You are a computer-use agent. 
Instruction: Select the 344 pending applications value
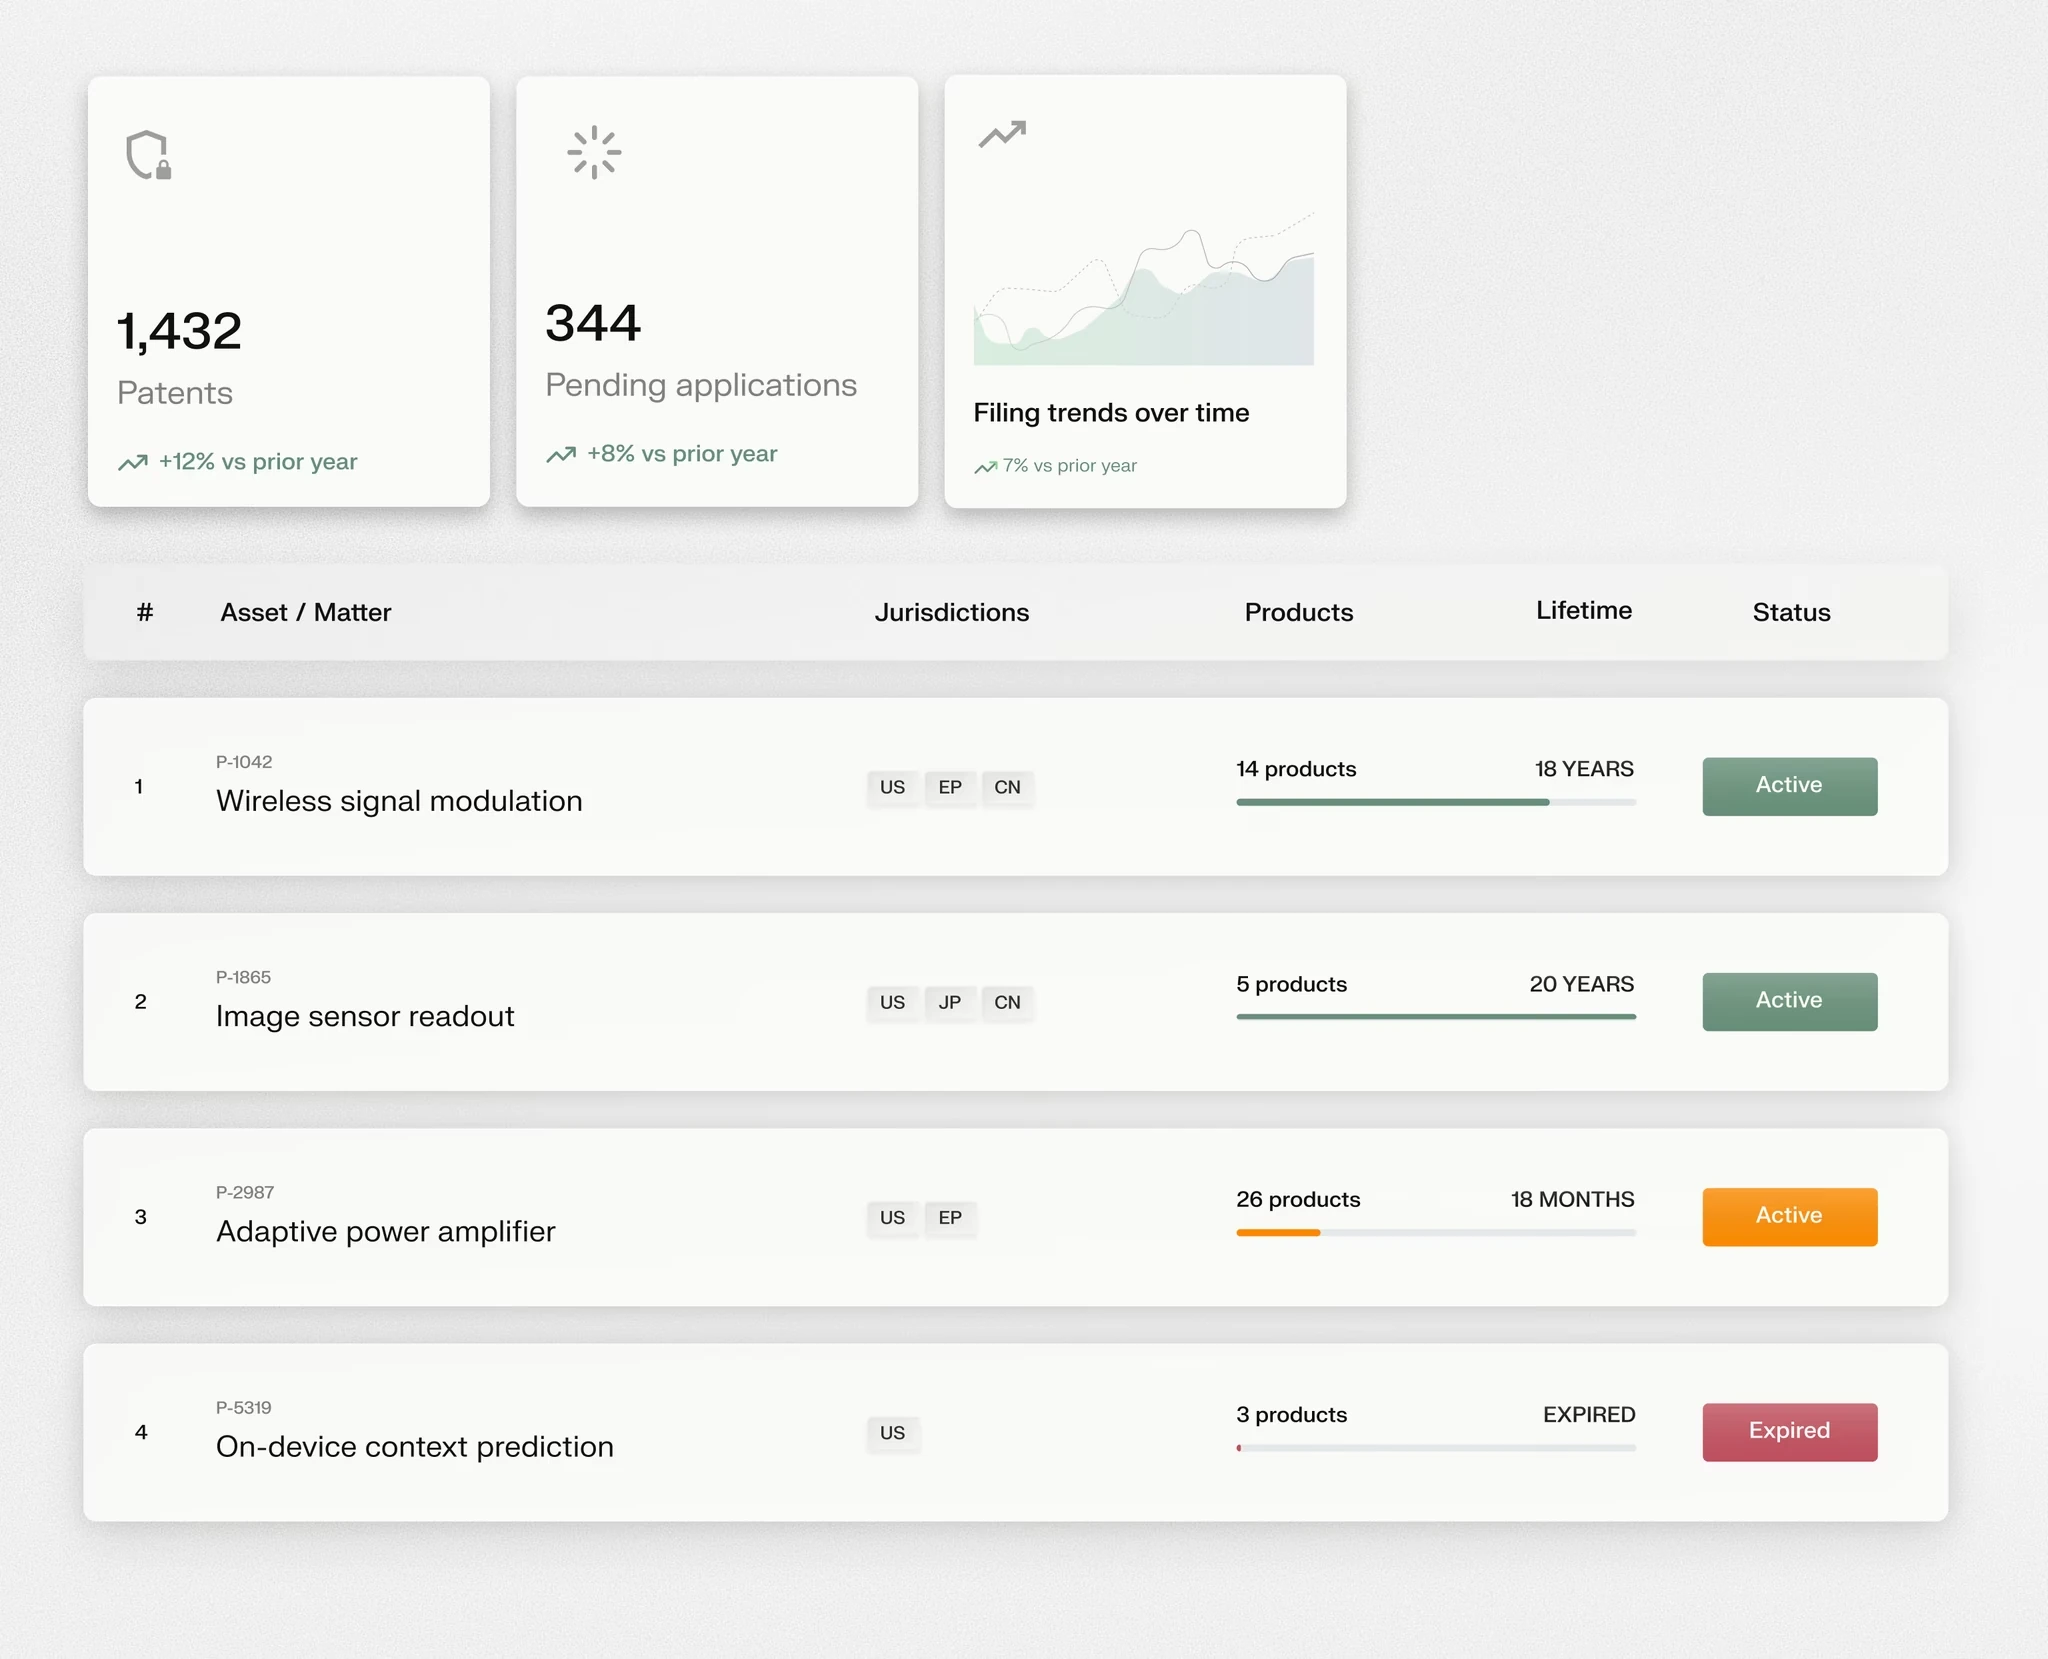[593, 323]
